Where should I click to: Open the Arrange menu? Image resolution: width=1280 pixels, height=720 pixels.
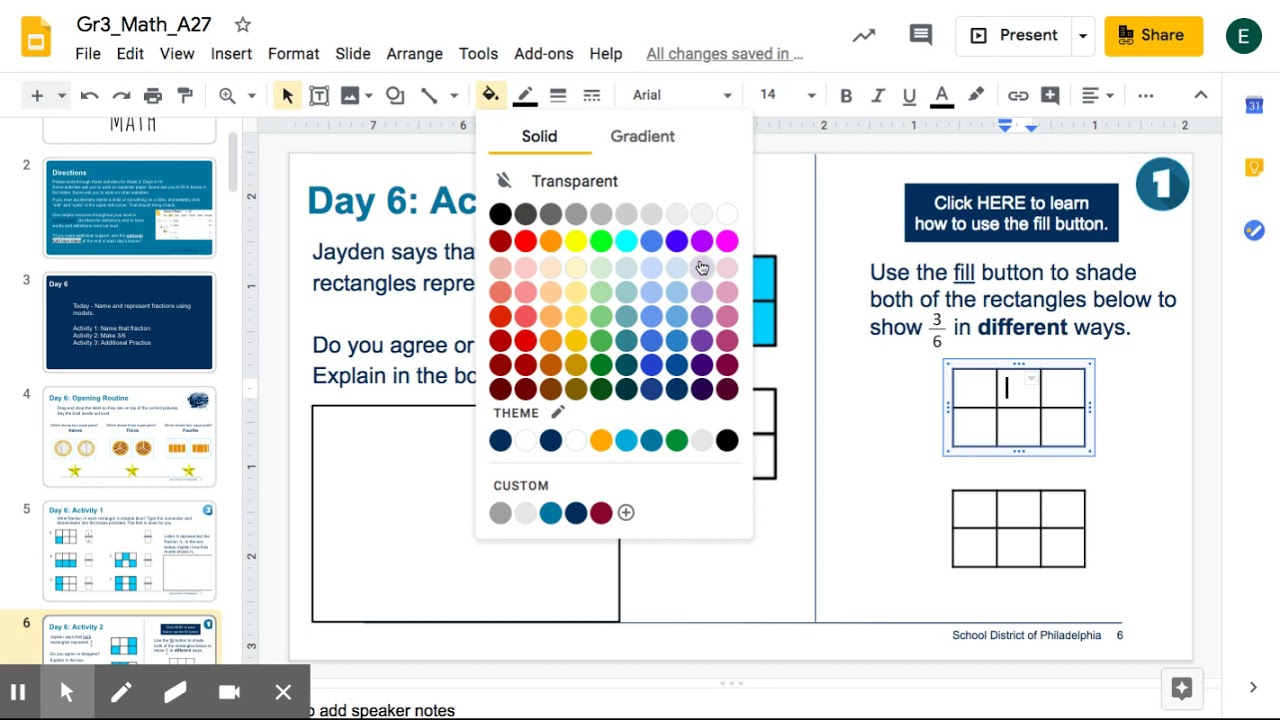(414, 54)
